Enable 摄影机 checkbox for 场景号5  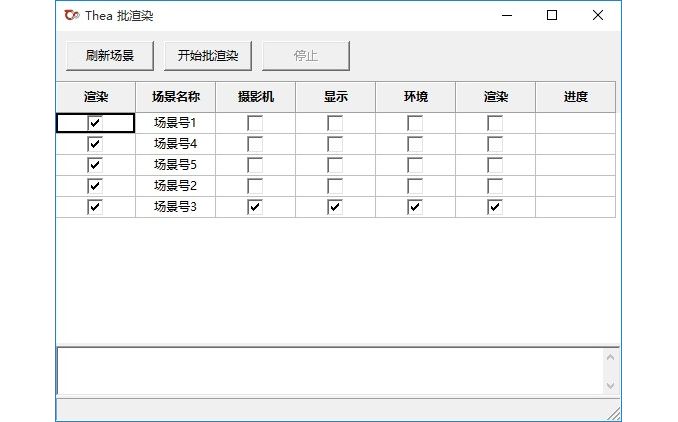(255, 165)
